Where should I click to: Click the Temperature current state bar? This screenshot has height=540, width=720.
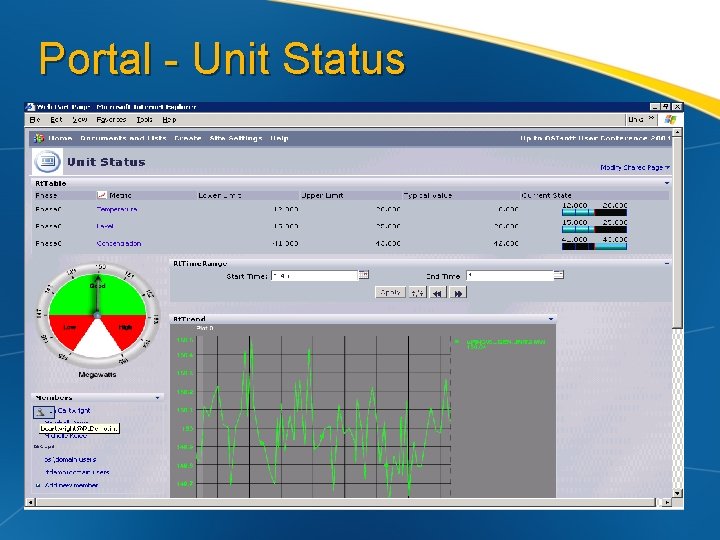[x=594, y=212]
